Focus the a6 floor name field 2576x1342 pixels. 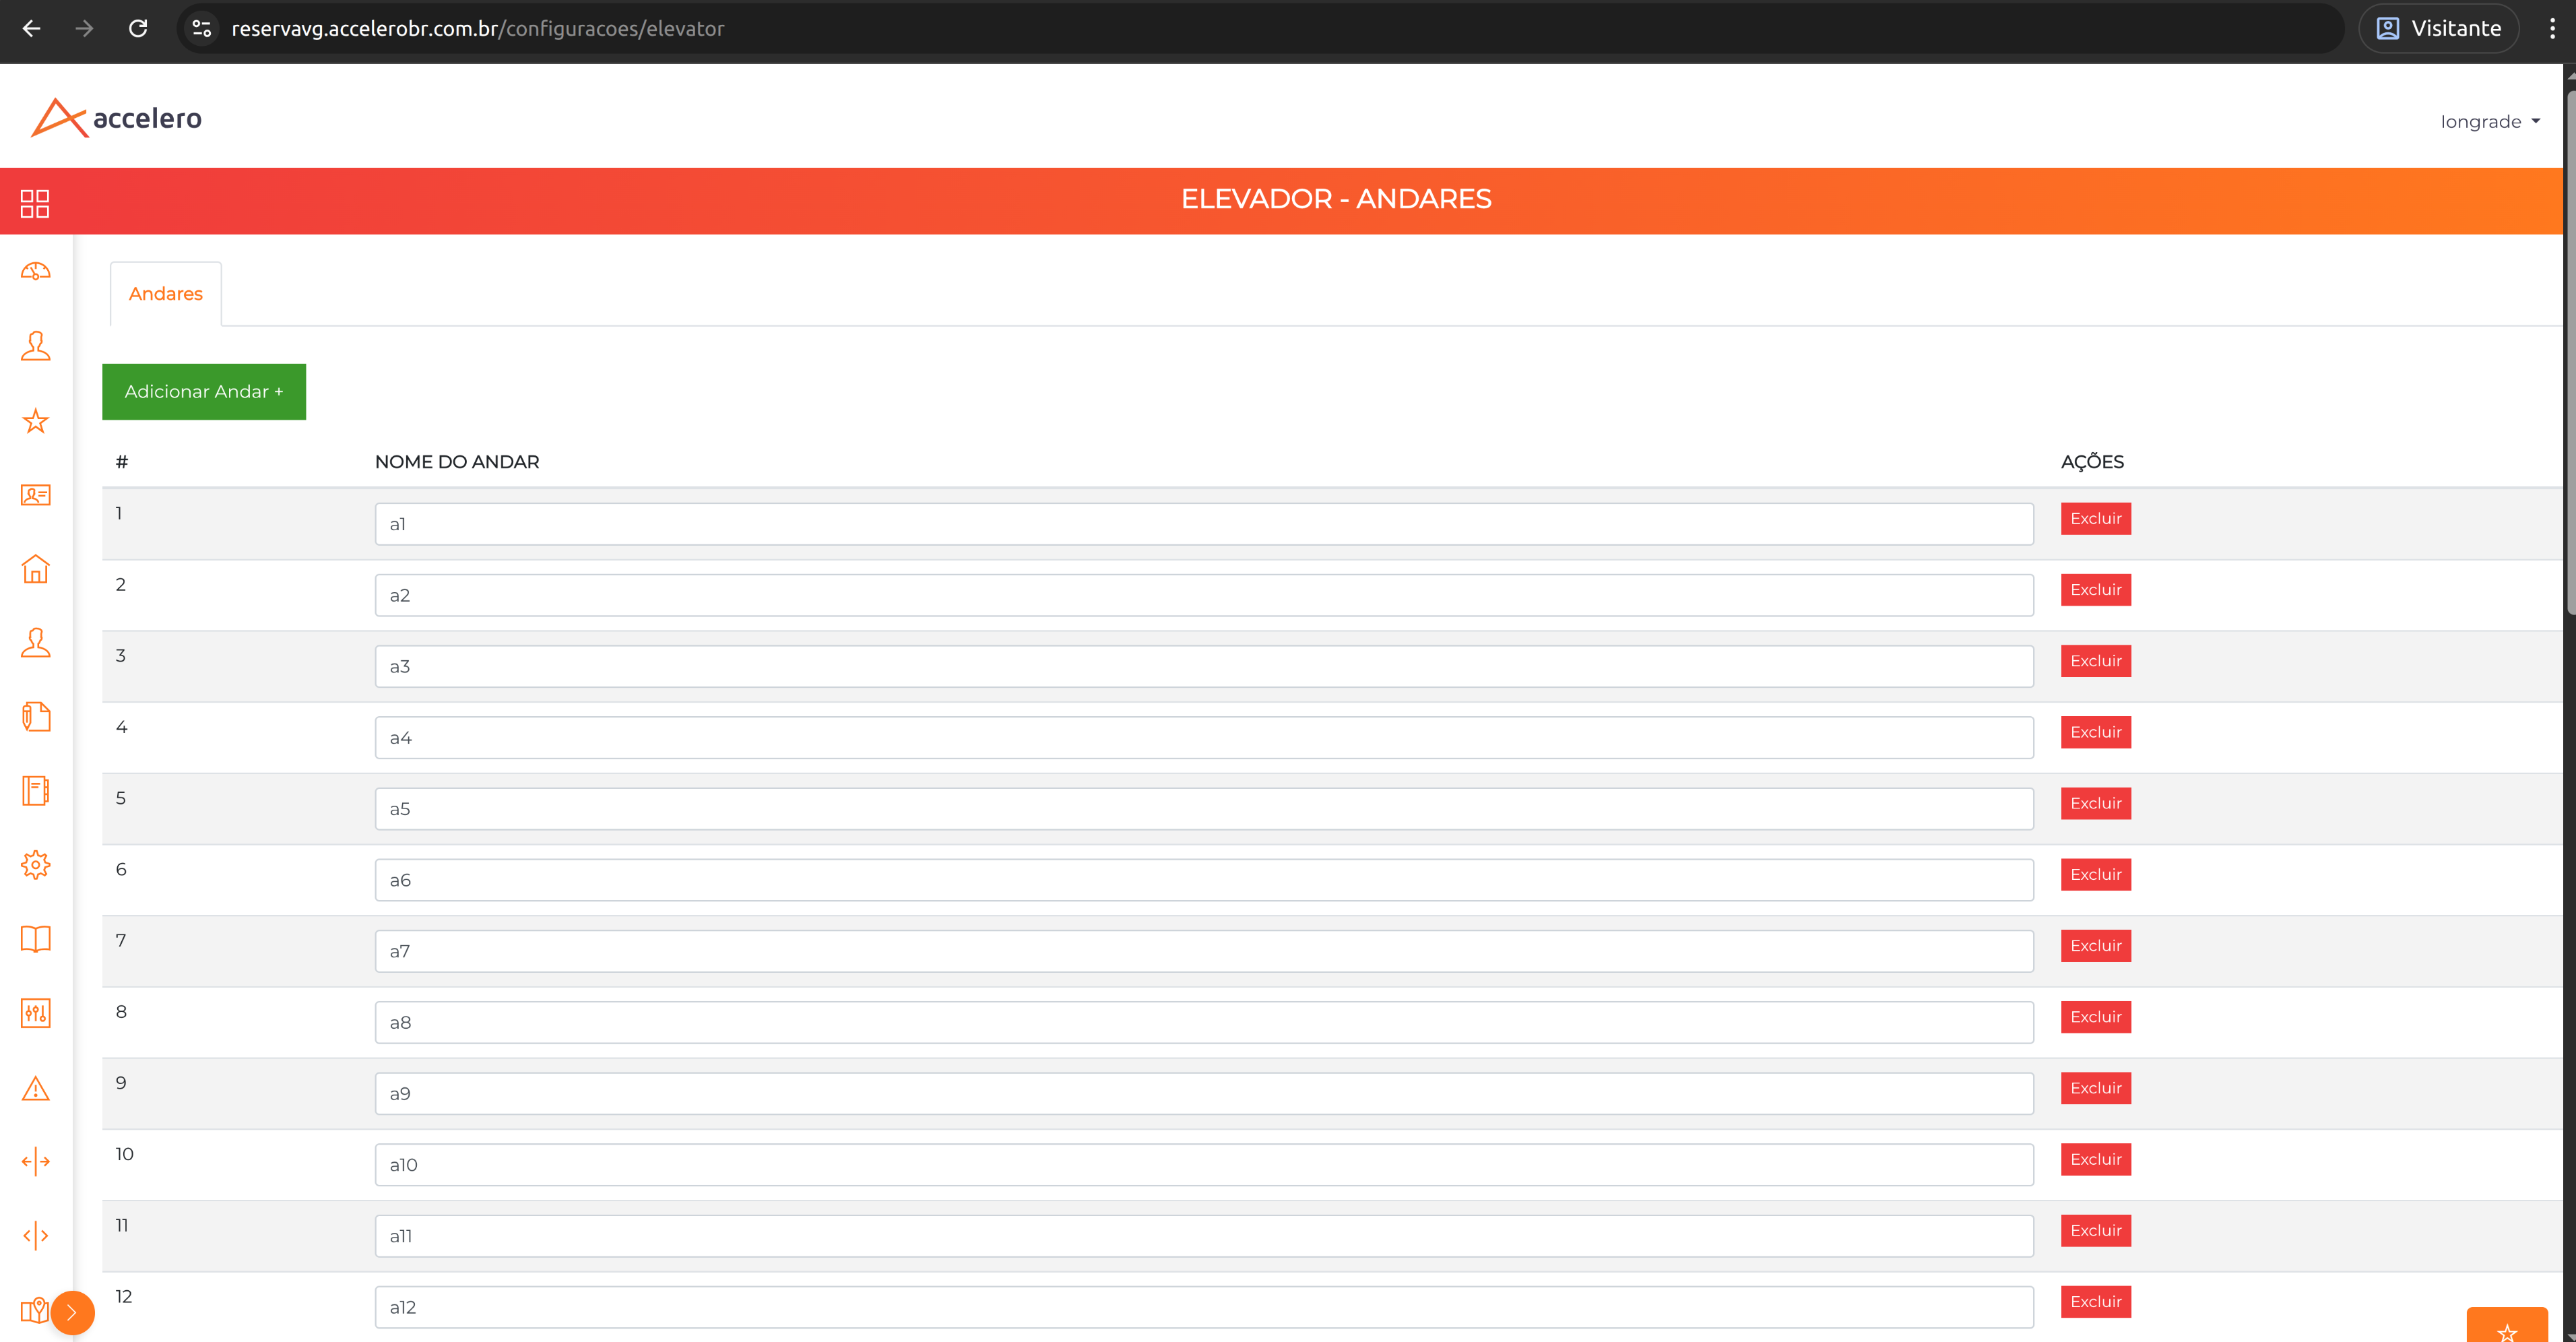click(x=1204, y=880)
